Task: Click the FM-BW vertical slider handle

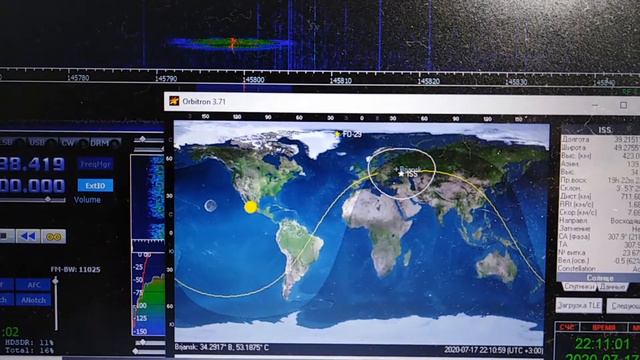Action: coord(56,281)
